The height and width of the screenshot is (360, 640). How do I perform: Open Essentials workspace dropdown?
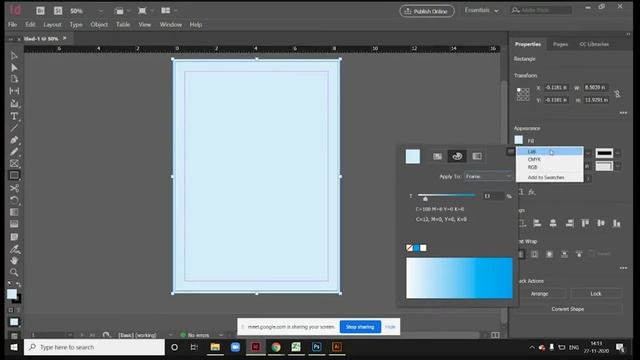coord(482,11)
